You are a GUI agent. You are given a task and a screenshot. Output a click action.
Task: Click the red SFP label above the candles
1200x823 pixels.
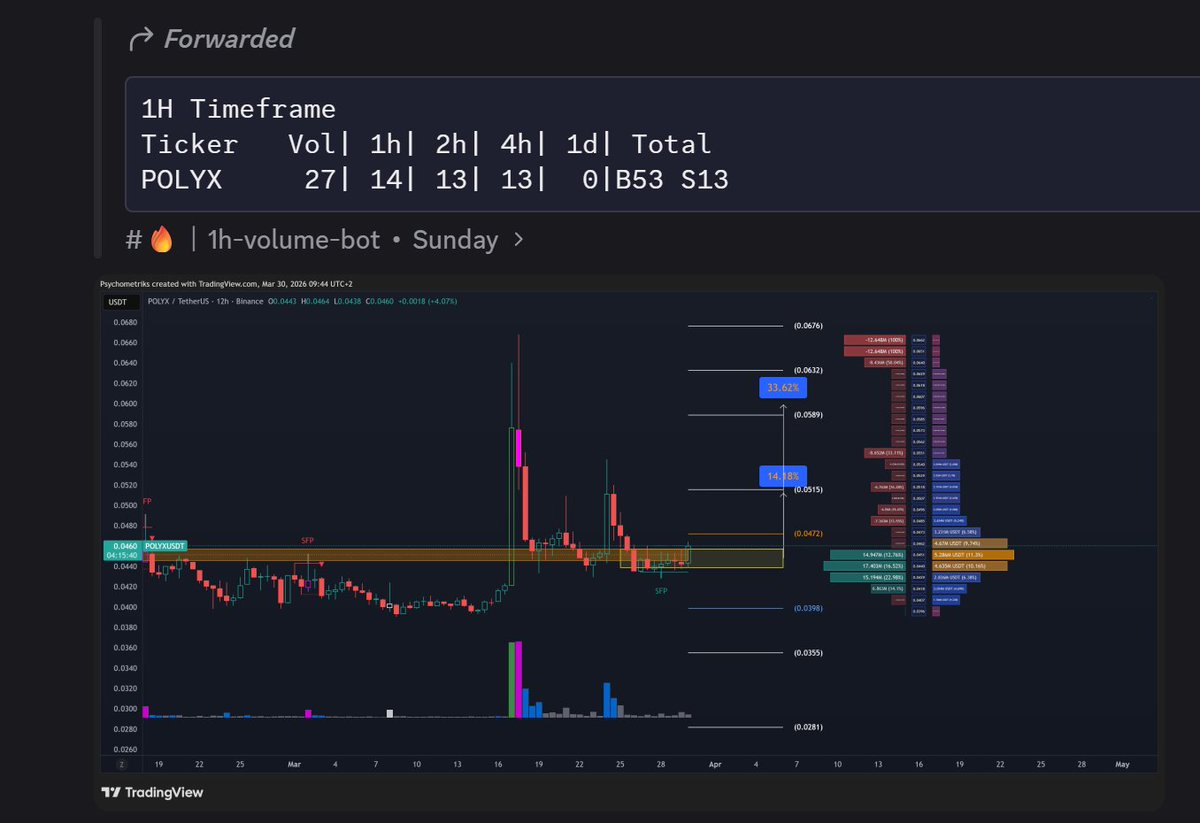[308, 540]
